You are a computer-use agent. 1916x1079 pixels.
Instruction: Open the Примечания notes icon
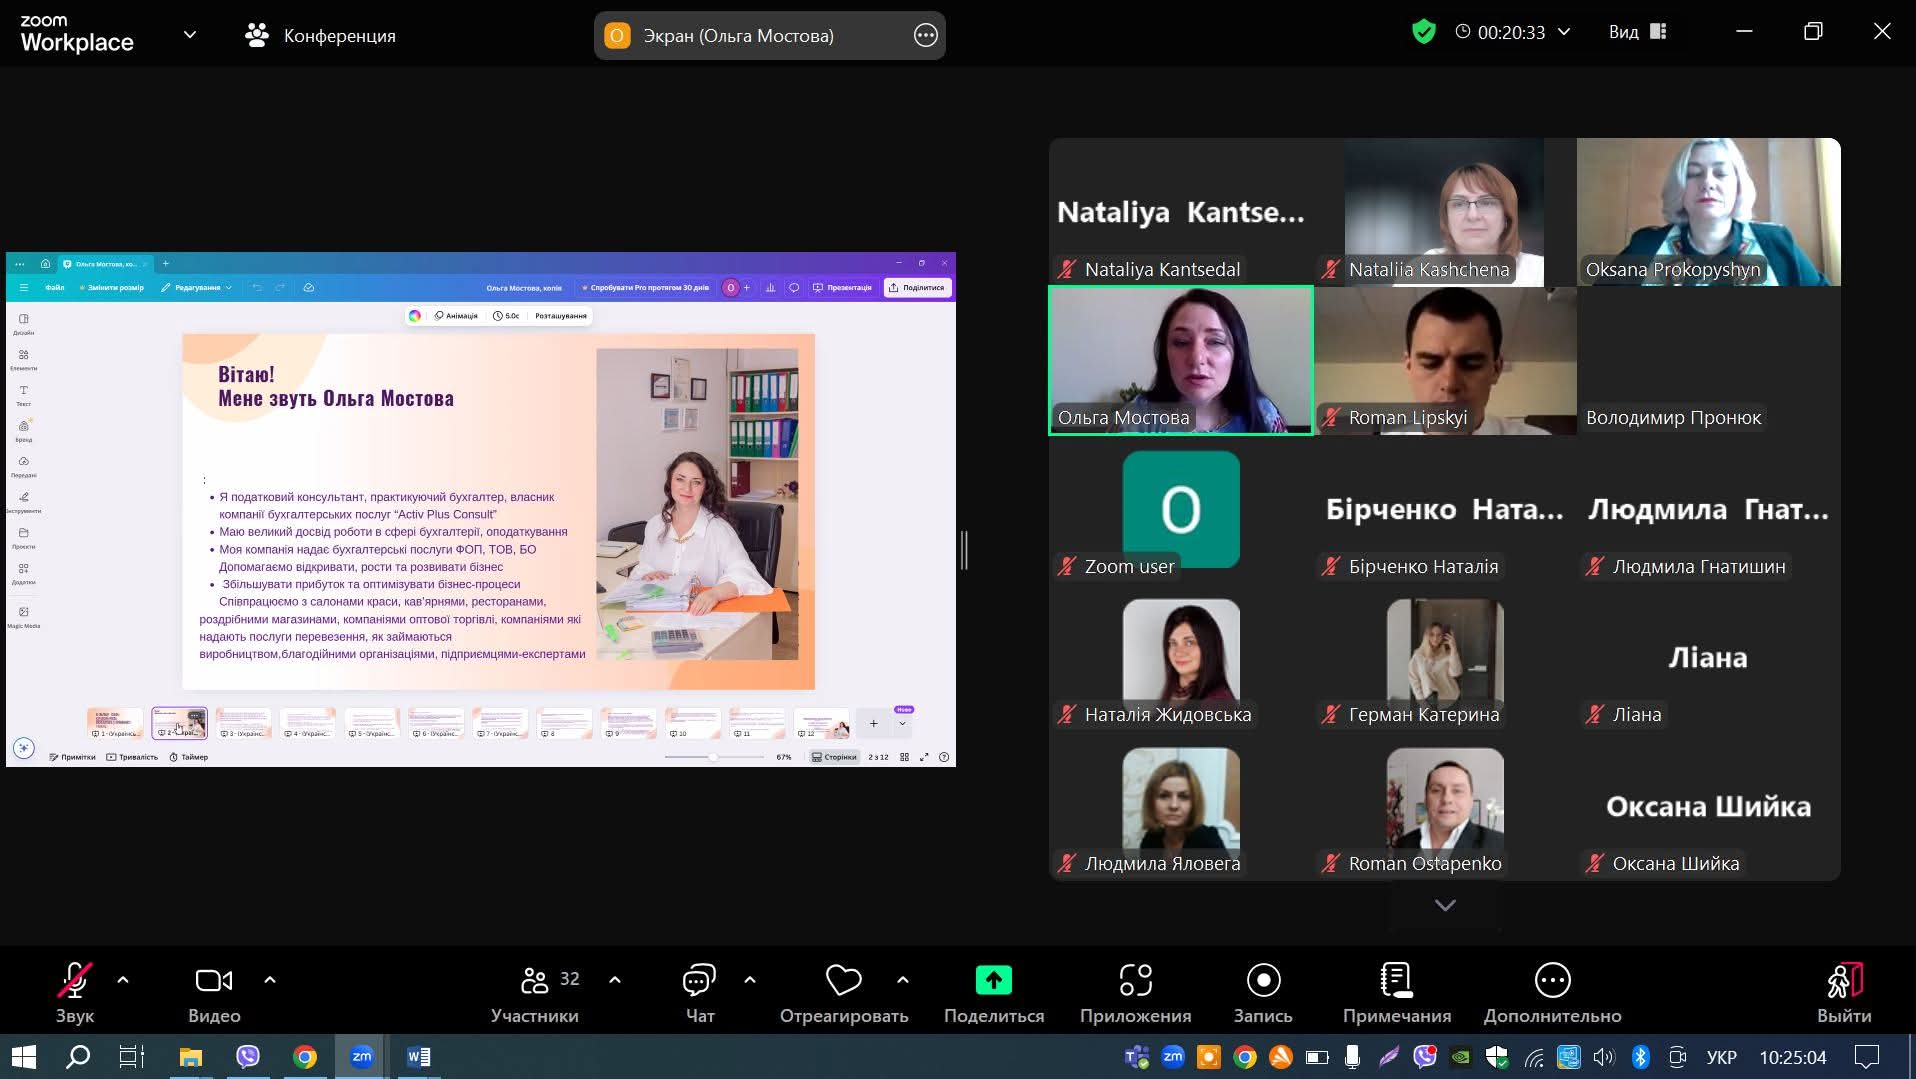click(x=1396, y=982)
